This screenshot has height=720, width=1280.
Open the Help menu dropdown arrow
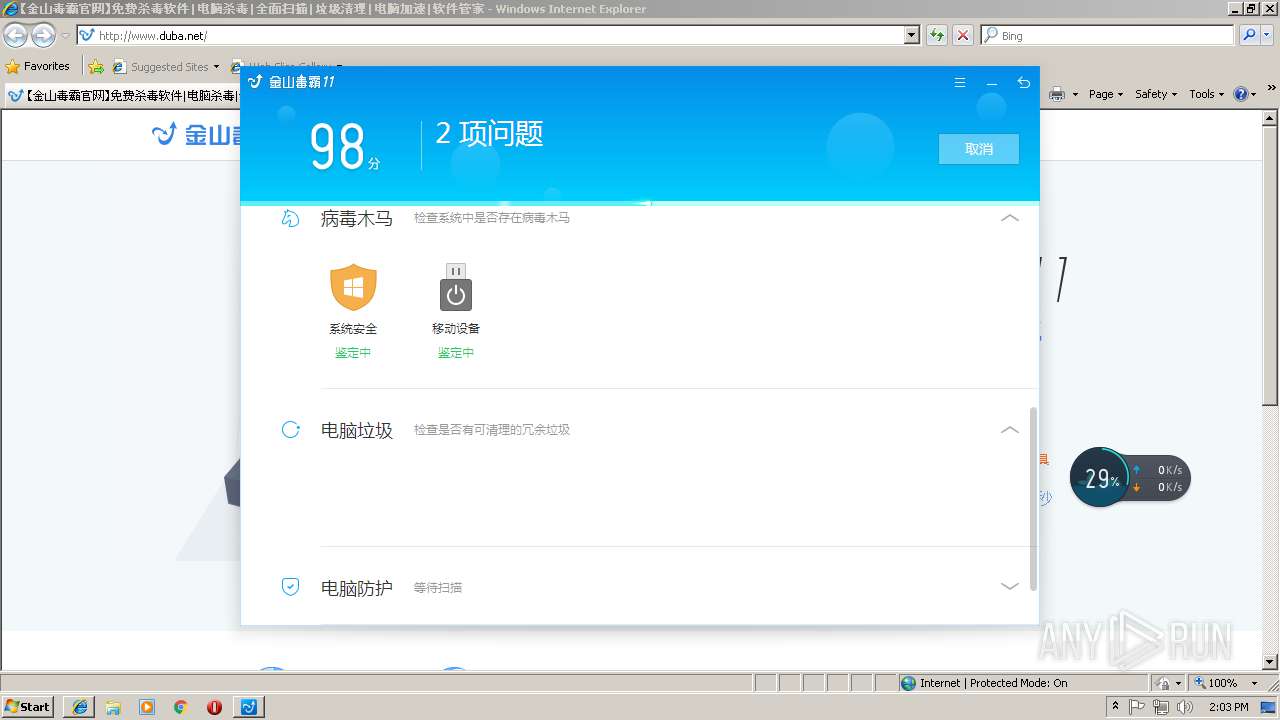pos(1254,94)
